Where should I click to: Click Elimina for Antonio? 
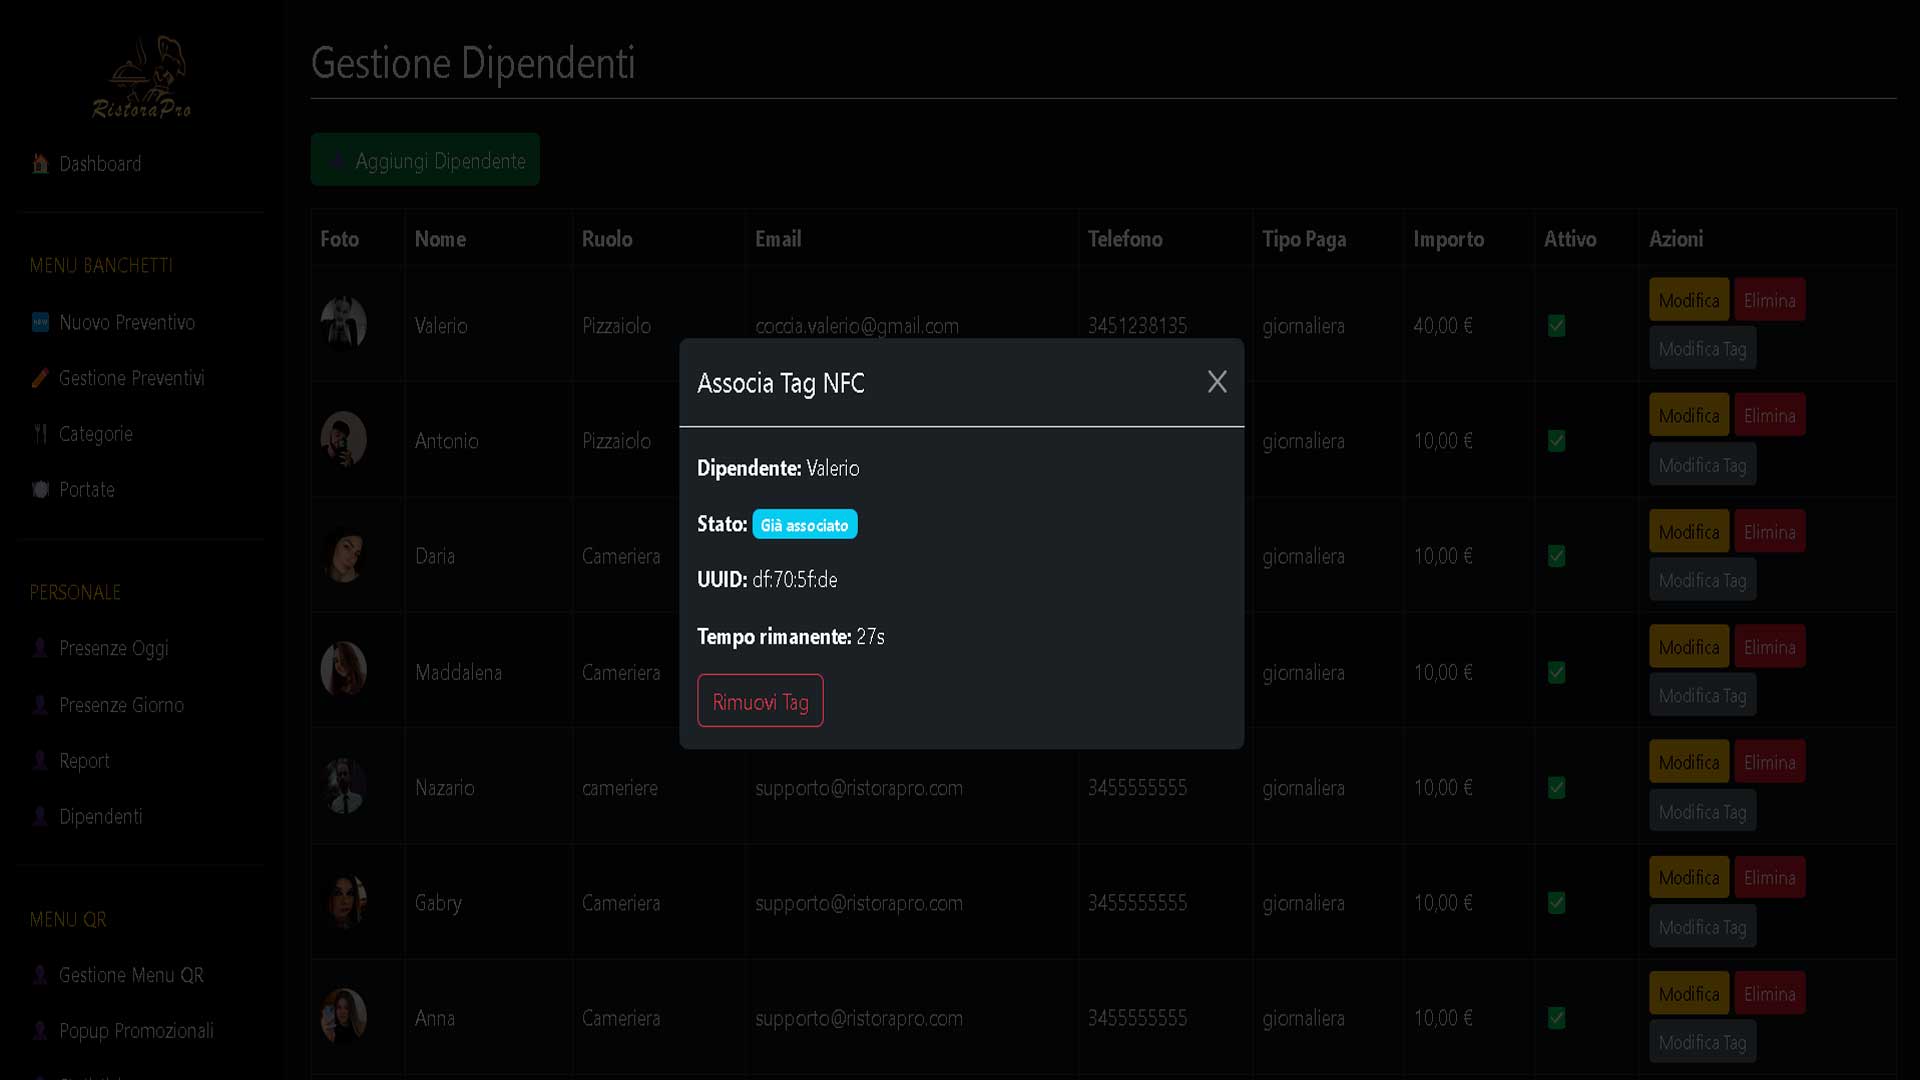tap(1769, 415)
